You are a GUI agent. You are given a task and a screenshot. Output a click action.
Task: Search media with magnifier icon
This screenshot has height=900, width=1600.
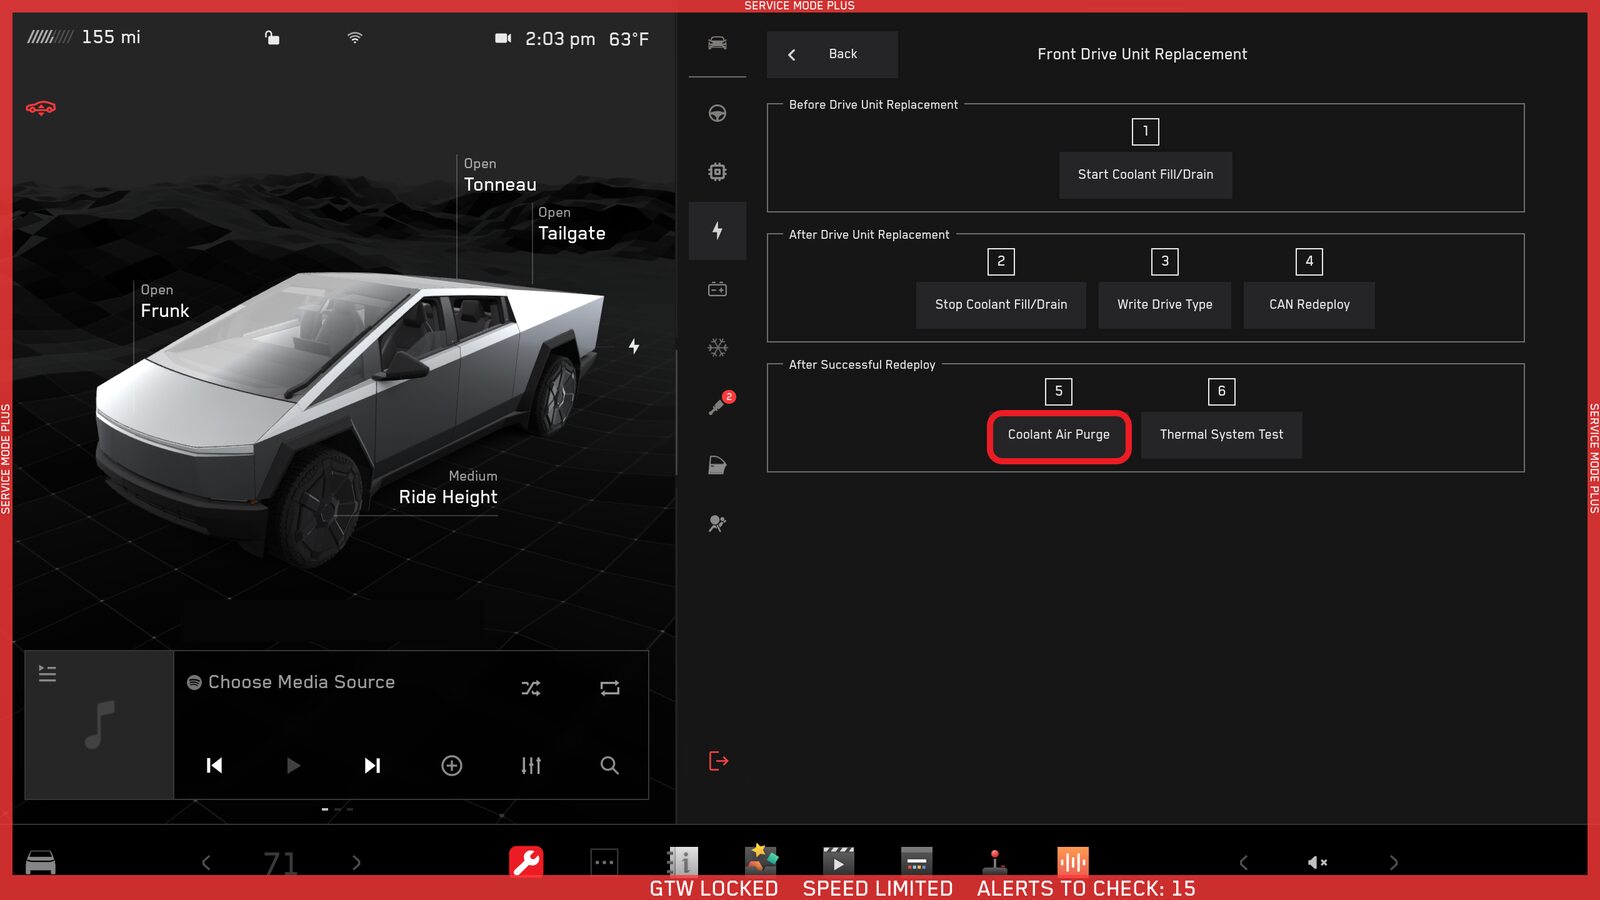pyautogui.click(x=609, y=765)
